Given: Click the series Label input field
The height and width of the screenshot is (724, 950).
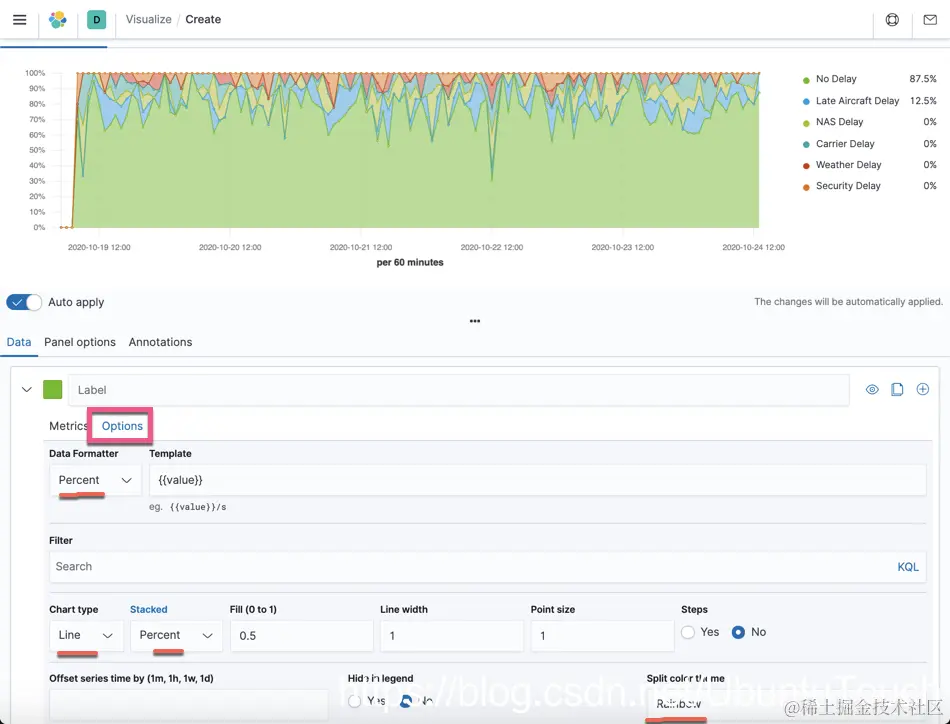Looking at the screenshot, I should [x=459, y=390].
